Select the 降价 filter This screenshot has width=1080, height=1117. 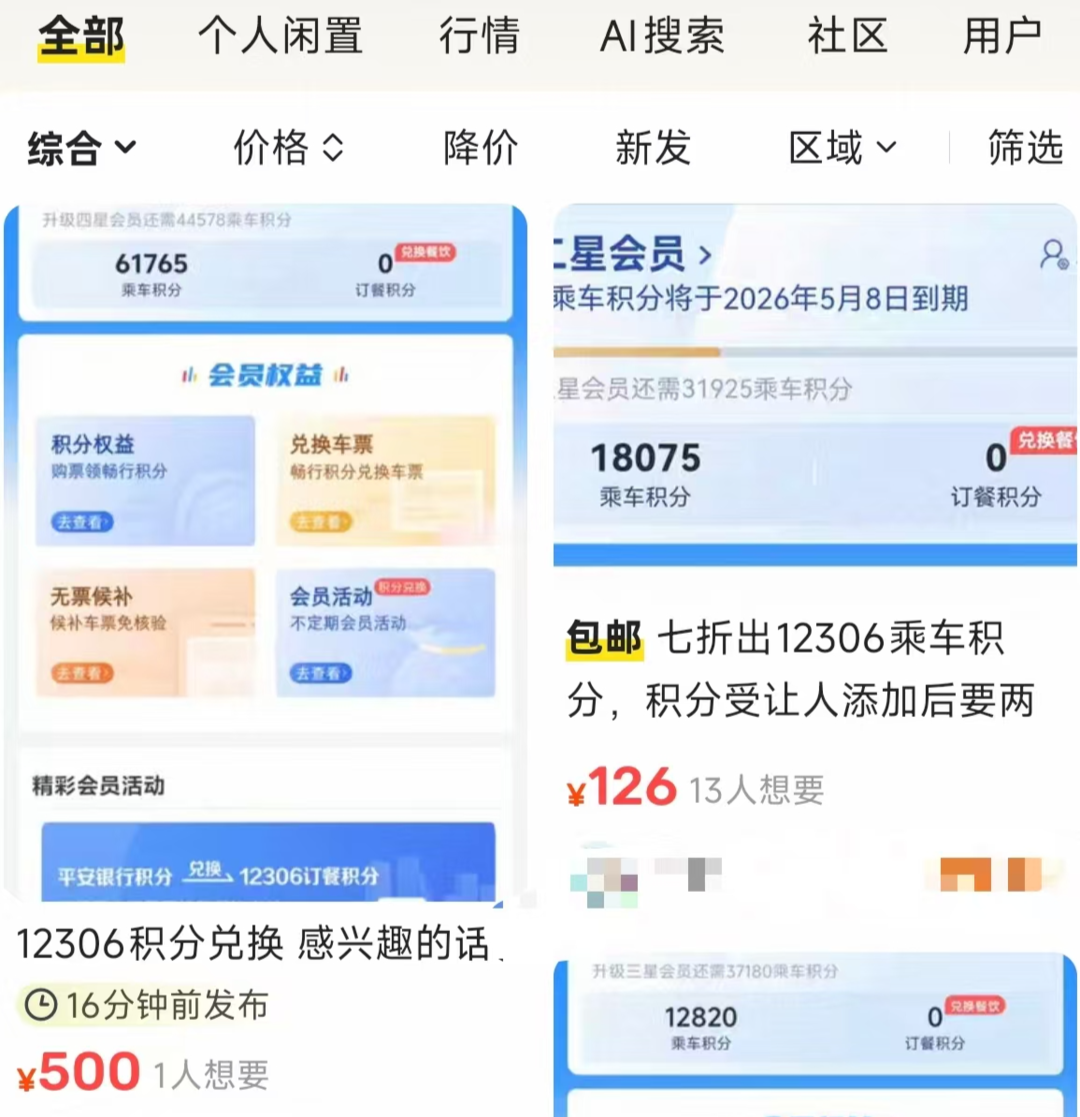tap(481, 147)
